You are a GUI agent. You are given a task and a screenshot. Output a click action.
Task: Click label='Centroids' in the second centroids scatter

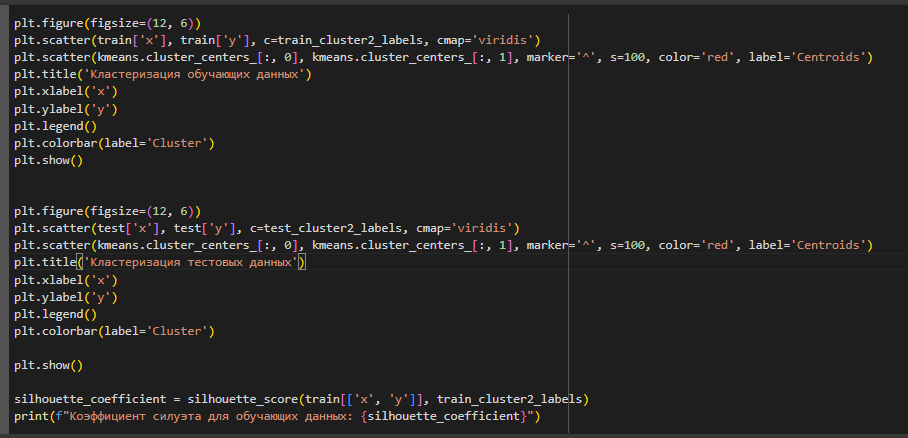(807, 246)
